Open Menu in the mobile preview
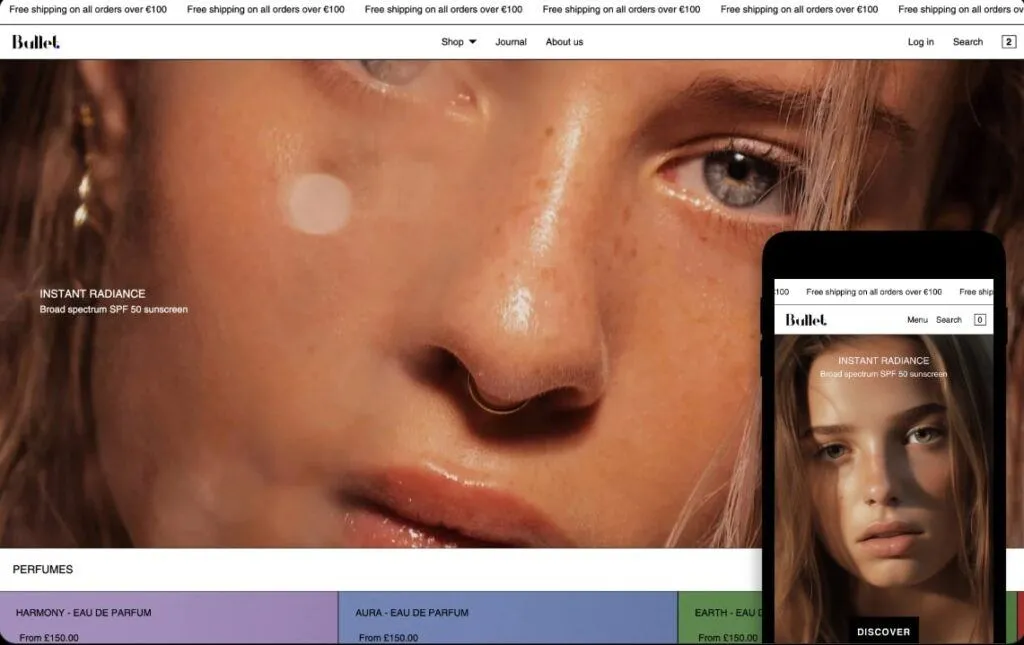This screenshot has height=645, width=1024. [917, 320]
